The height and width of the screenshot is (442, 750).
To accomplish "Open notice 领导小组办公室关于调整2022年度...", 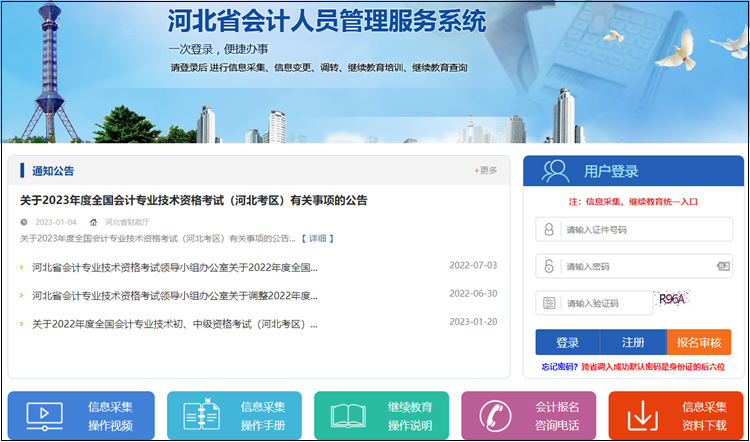I will [x=175, y=296].
